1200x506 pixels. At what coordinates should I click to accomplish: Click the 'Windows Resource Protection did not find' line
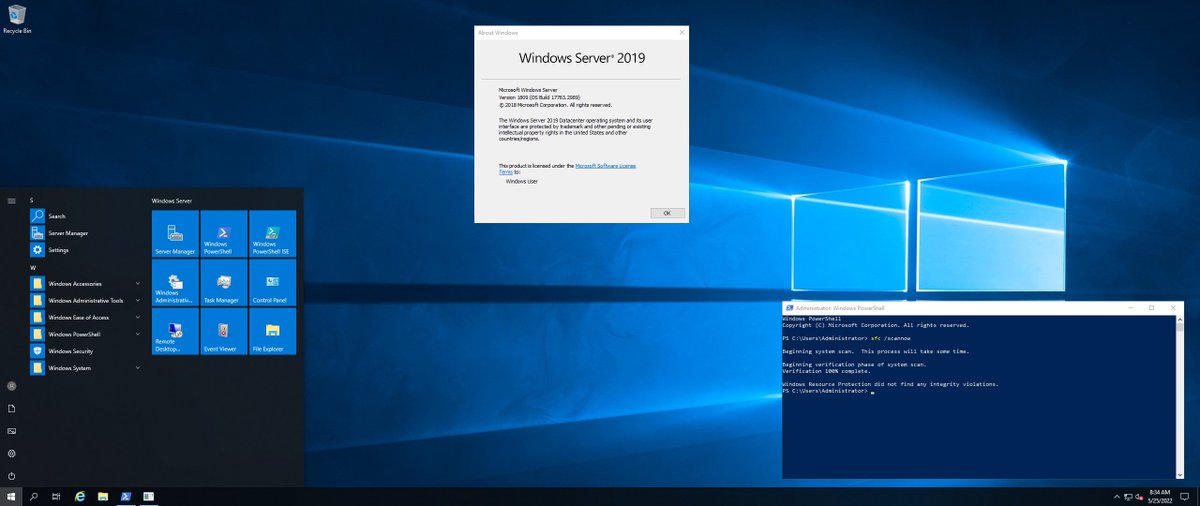coord(890,384)
